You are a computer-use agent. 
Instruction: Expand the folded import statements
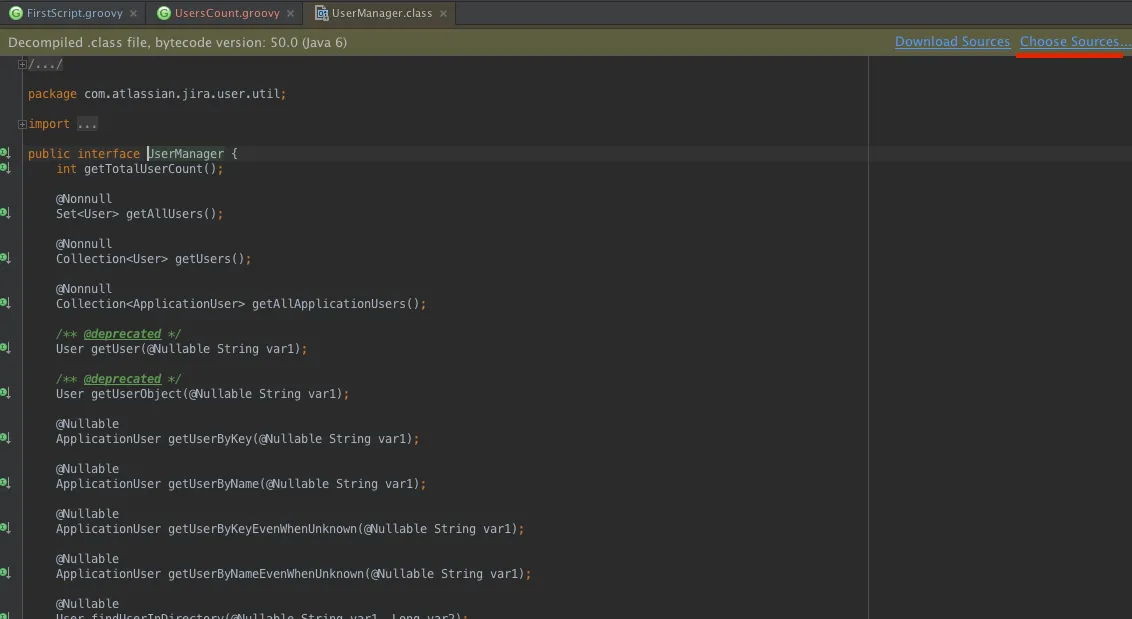(x=22, y=124)
